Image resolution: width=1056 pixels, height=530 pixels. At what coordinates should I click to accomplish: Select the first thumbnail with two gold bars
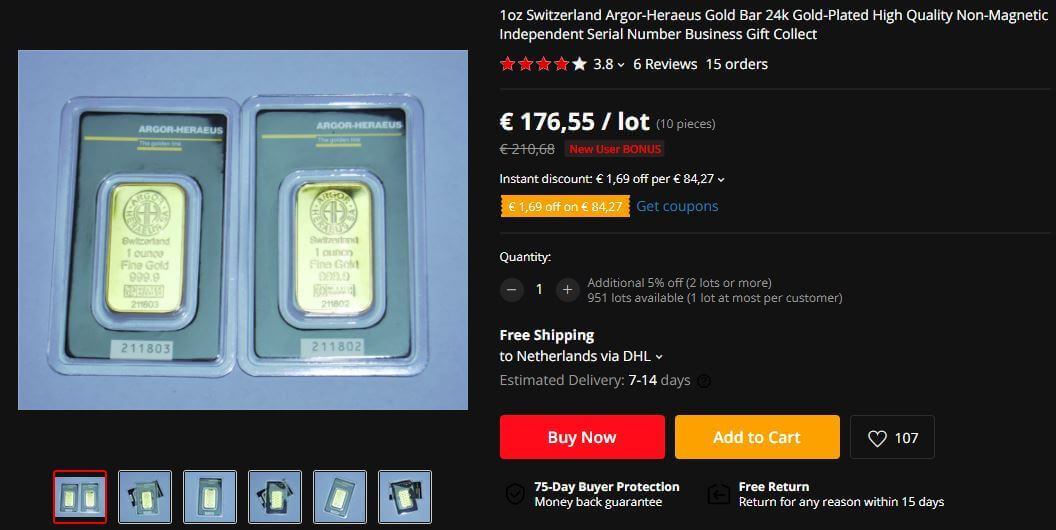(80, 497)
